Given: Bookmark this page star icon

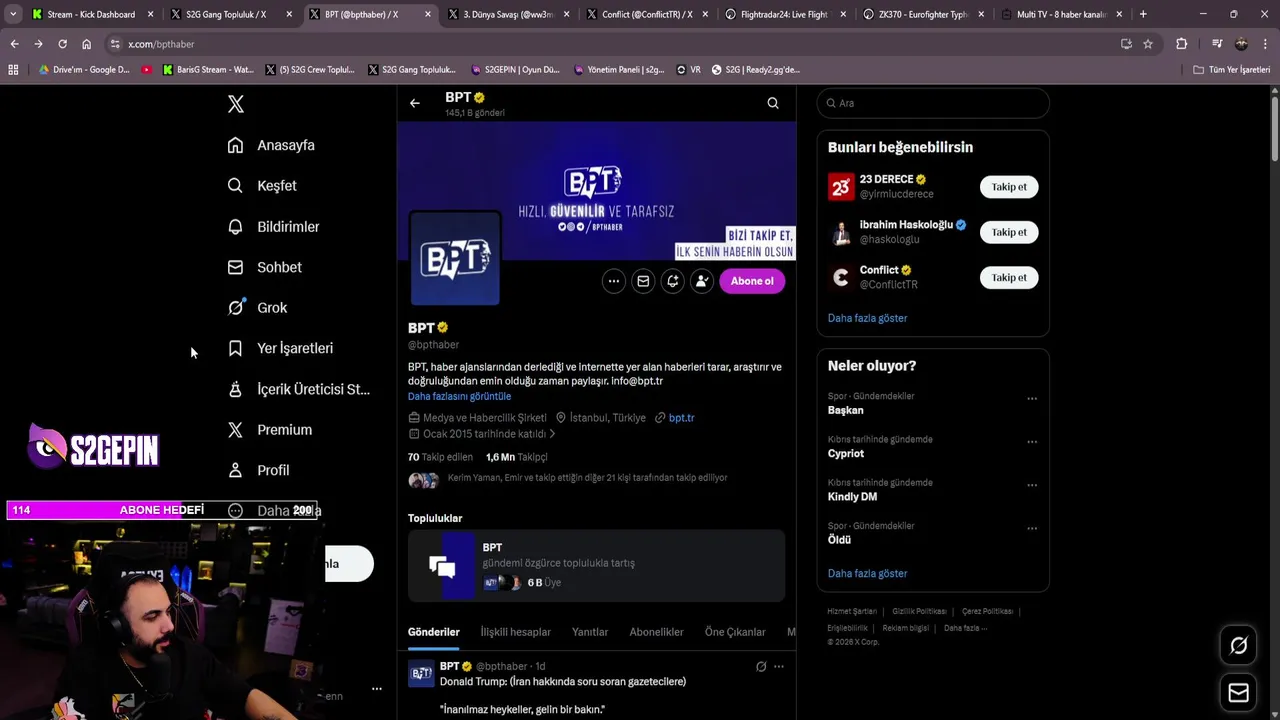Looking at the screenshot, I should click(x=1148, y=44).
